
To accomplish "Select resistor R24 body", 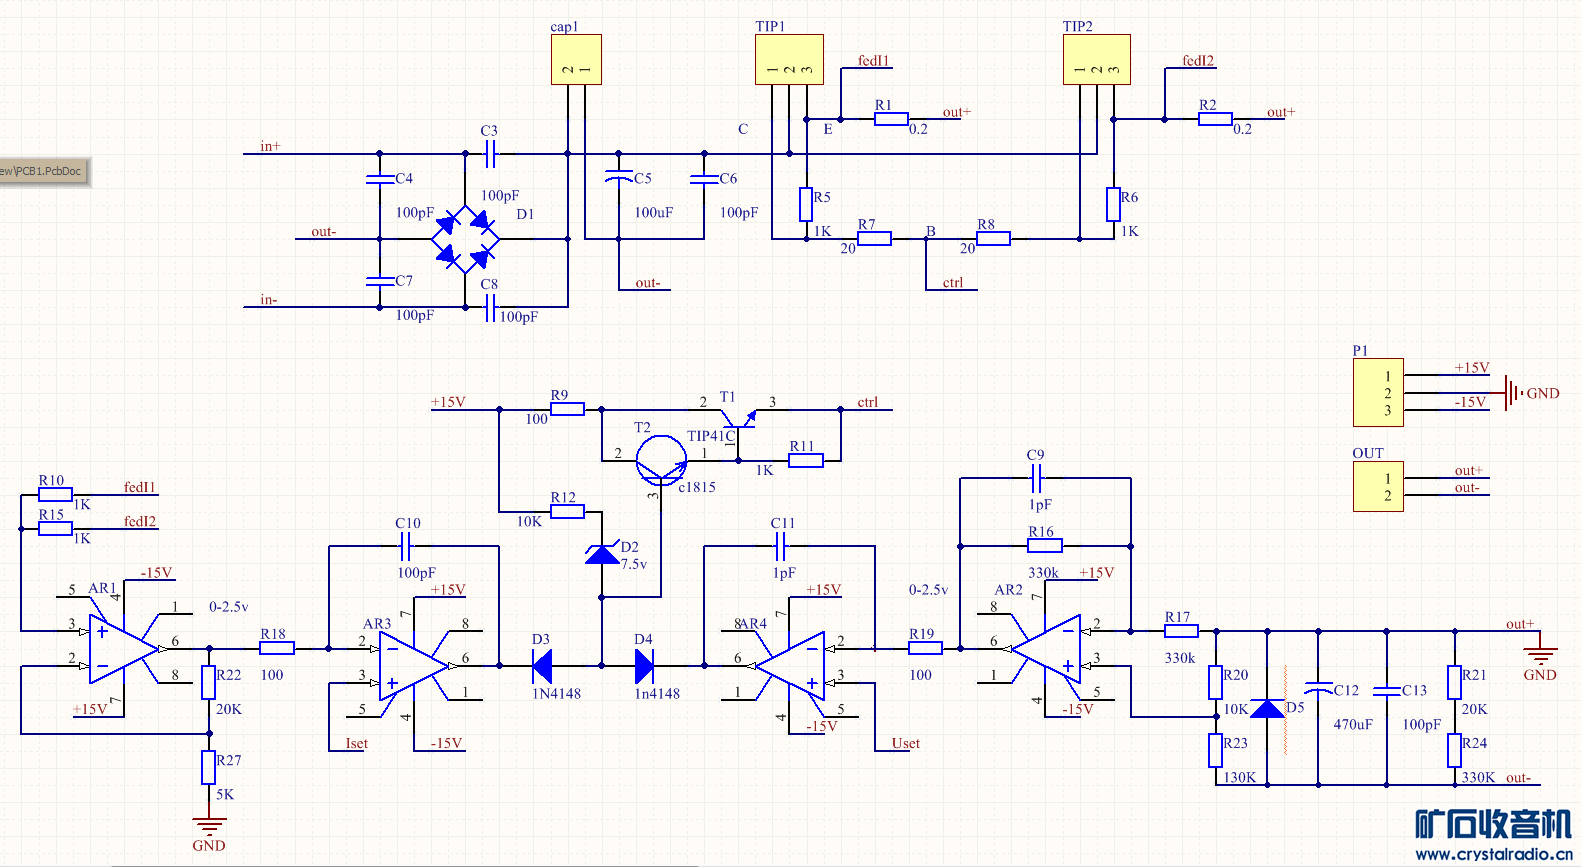I will (1455, 750).
